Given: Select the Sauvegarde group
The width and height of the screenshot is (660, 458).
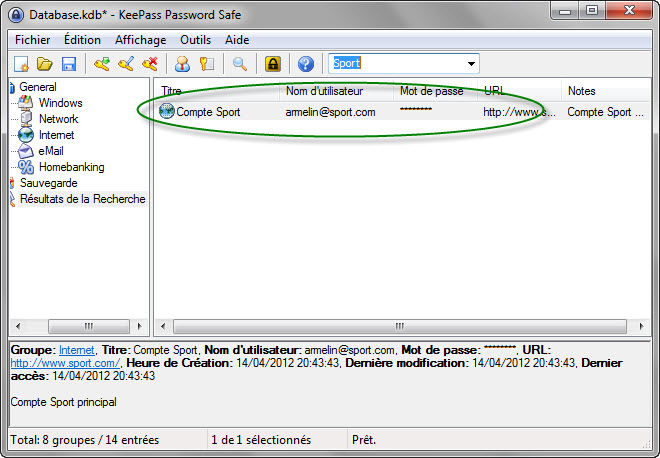Looking at the screenshot, I should click(x=48, y=183).
